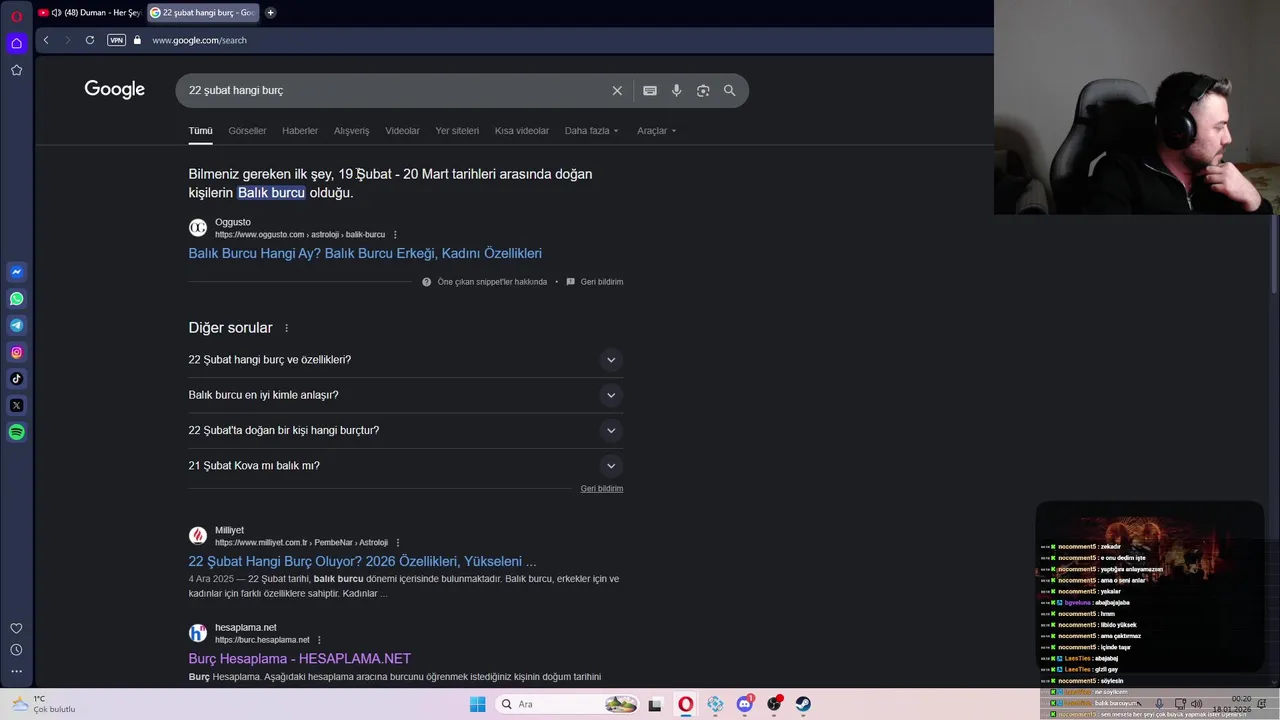Click the Oggusto site favicon
Image resolution: width=1280 pixels, height=720 pixels.
coord(198,228)
